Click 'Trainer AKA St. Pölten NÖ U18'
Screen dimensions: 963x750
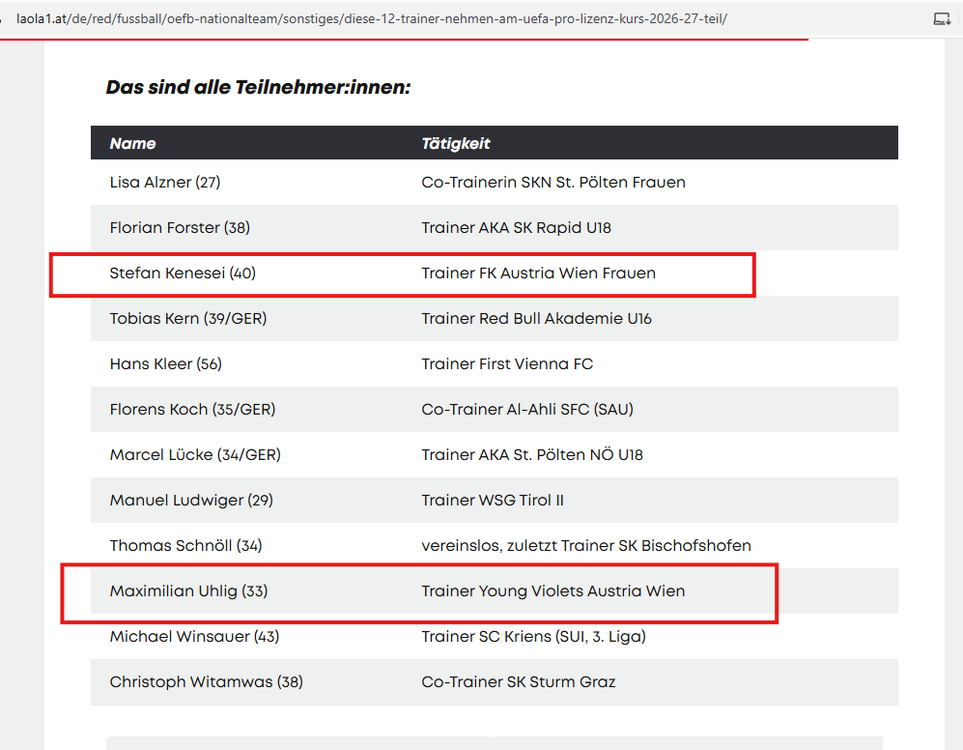532,455
